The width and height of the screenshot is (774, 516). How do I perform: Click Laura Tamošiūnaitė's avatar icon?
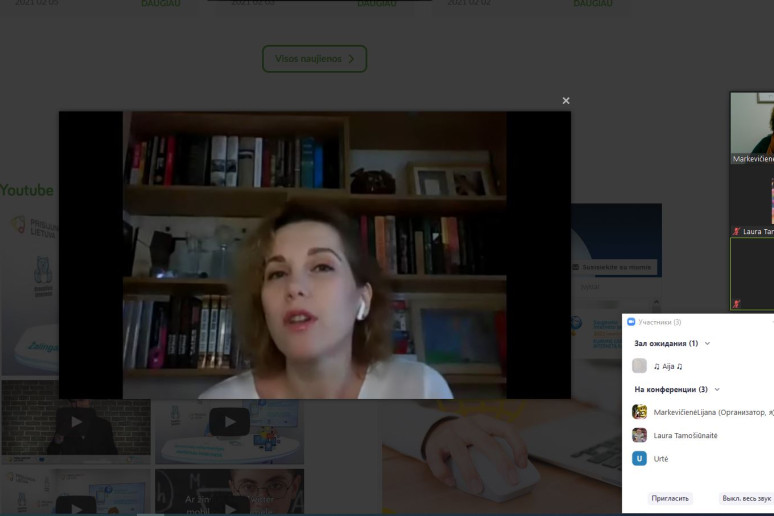(x=639, y=435)
